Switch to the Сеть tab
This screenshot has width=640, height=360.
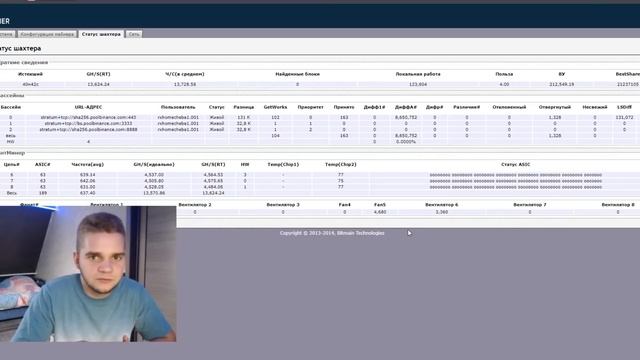[134, 34]
